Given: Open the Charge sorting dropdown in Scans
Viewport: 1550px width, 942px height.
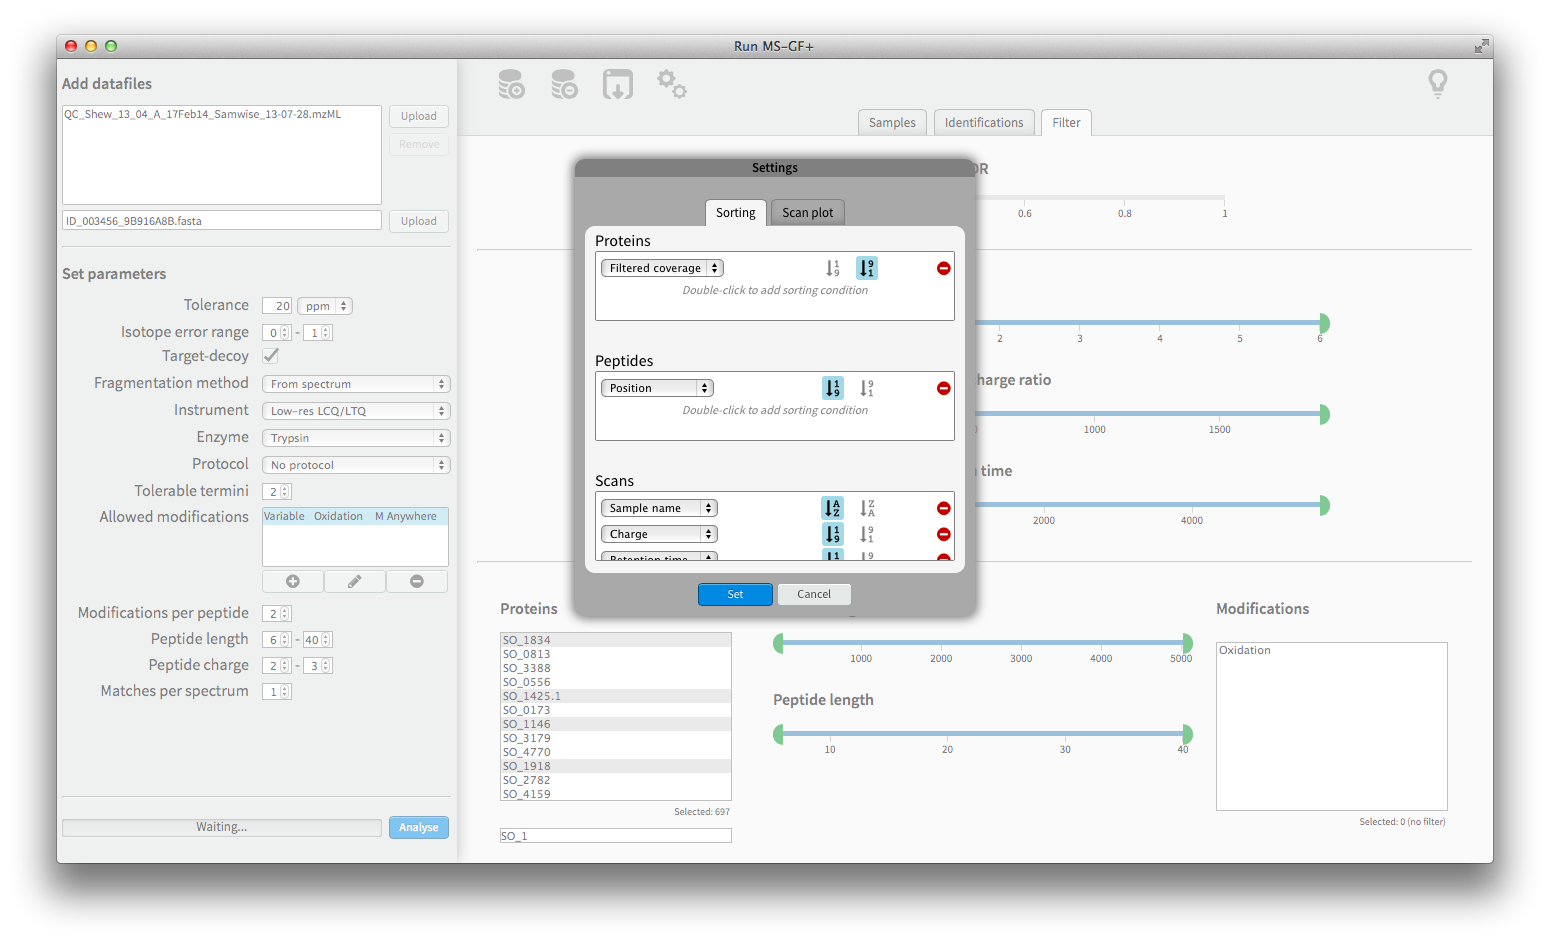Looking at the screenshot, I should pyautogui.click(x=659, y=534).
